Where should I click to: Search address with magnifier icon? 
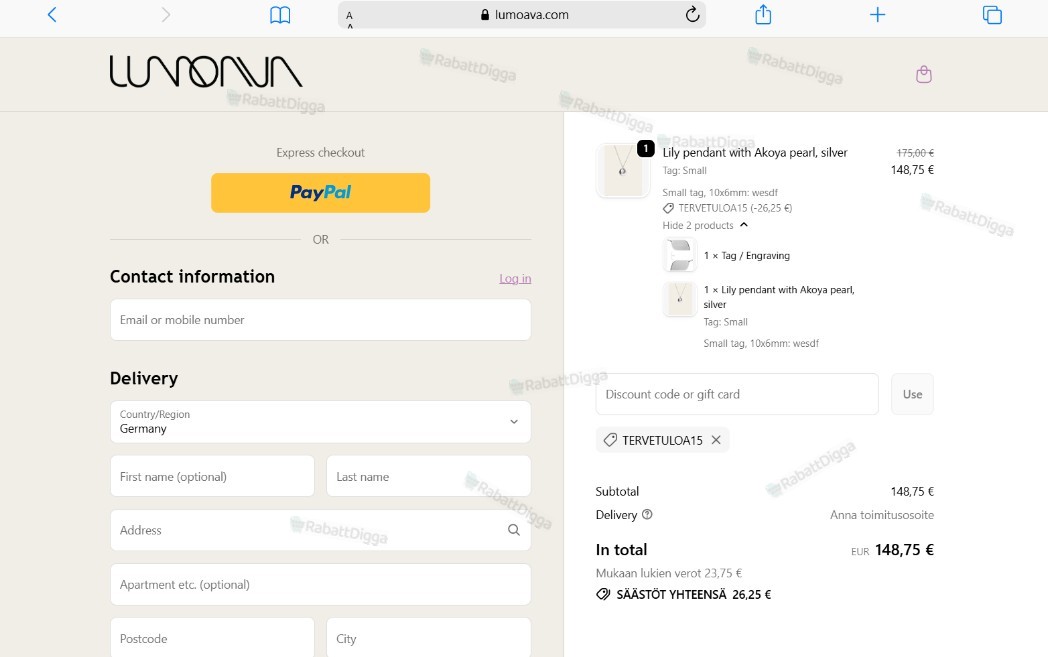(x=513, y=530)
